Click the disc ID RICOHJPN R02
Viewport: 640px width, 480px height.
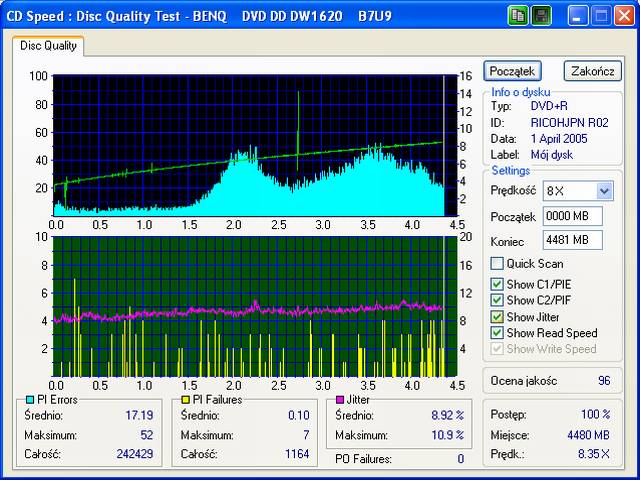click(569, 123)
